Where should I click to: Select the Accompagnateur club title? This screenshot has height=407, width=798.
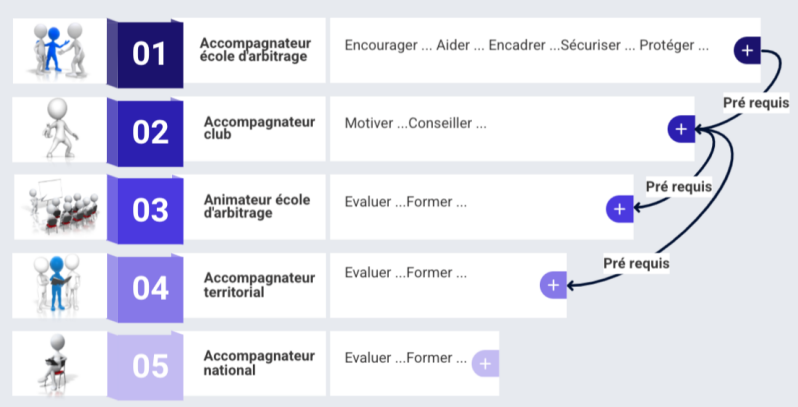point(258,128)
